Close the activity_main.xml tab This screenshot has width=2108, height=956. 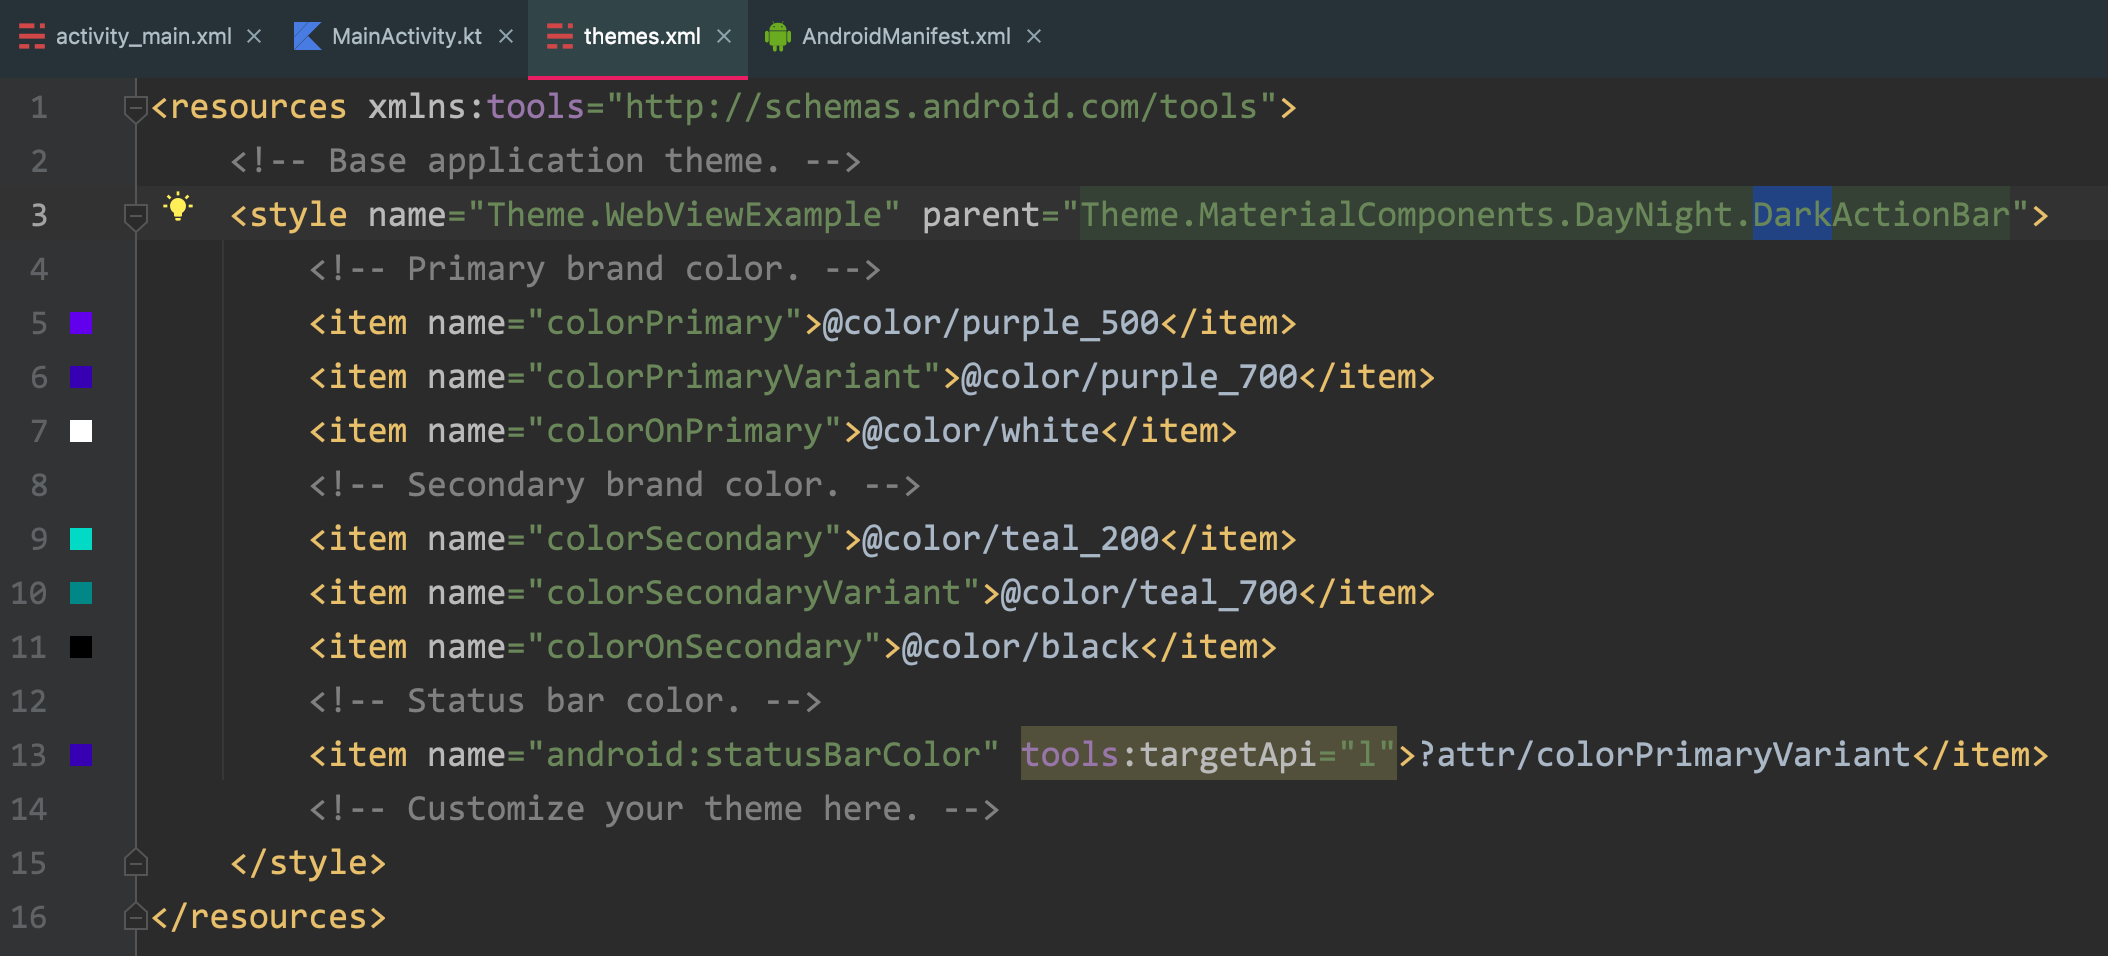pyautogui.click(x=254, y=37)
